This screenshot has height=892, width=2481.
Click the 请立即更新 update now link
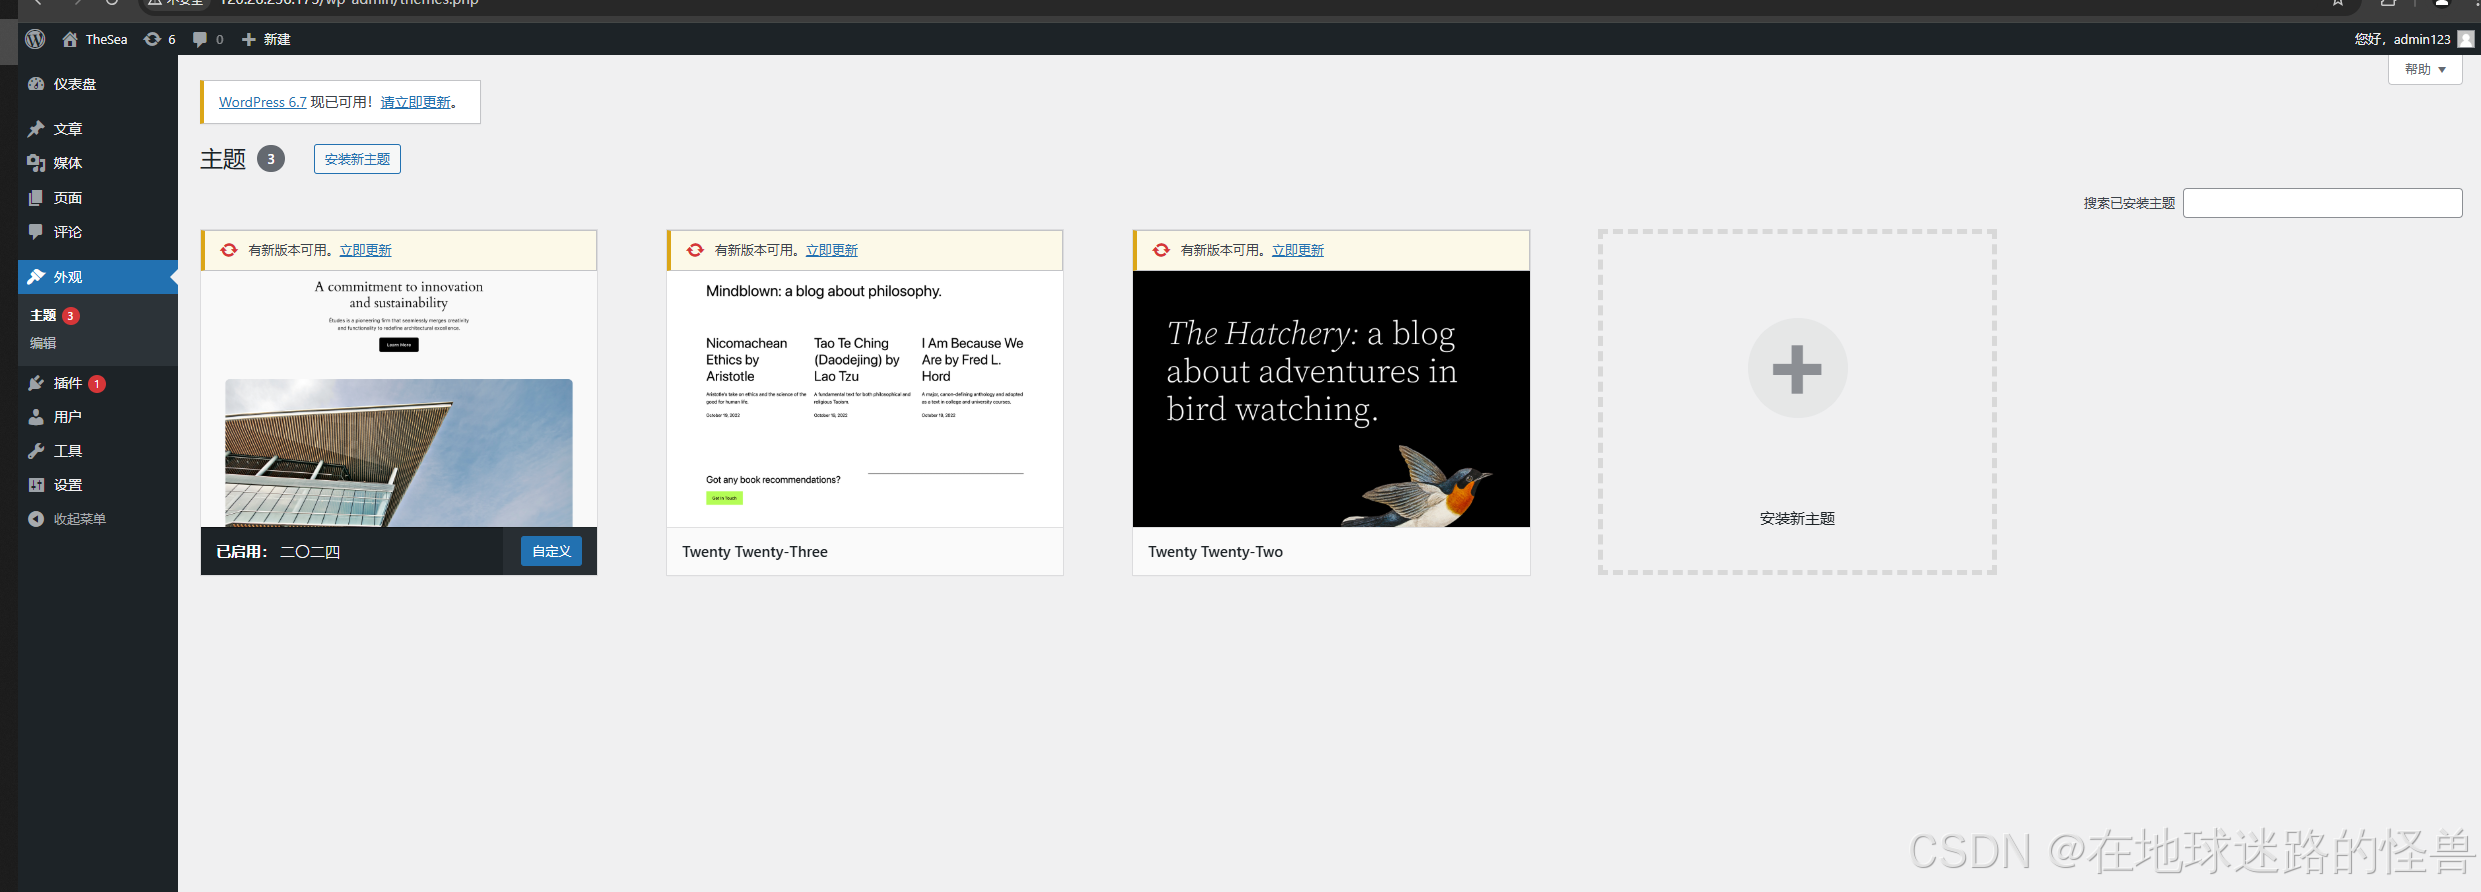tap(416, 102)
